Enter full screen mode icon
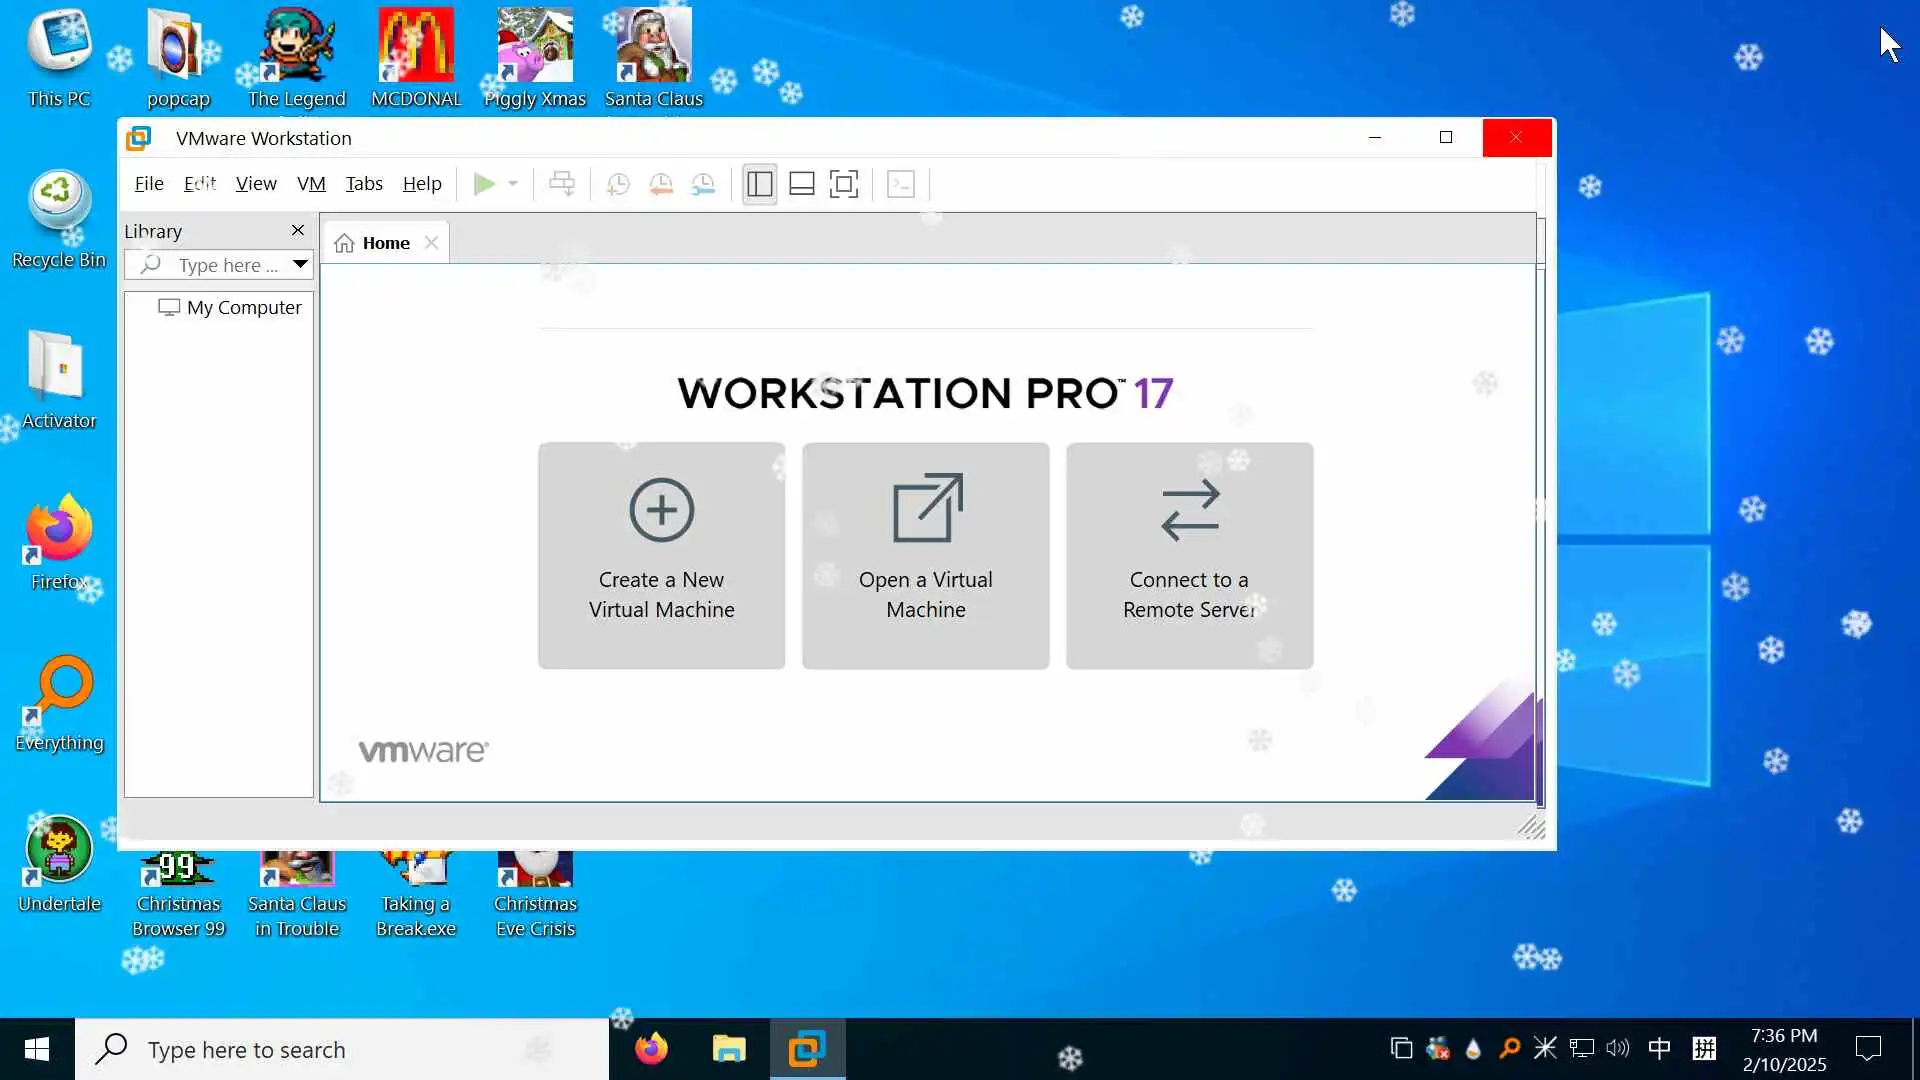This screenshot has height=1080, width=1920. tap(844, 184)
